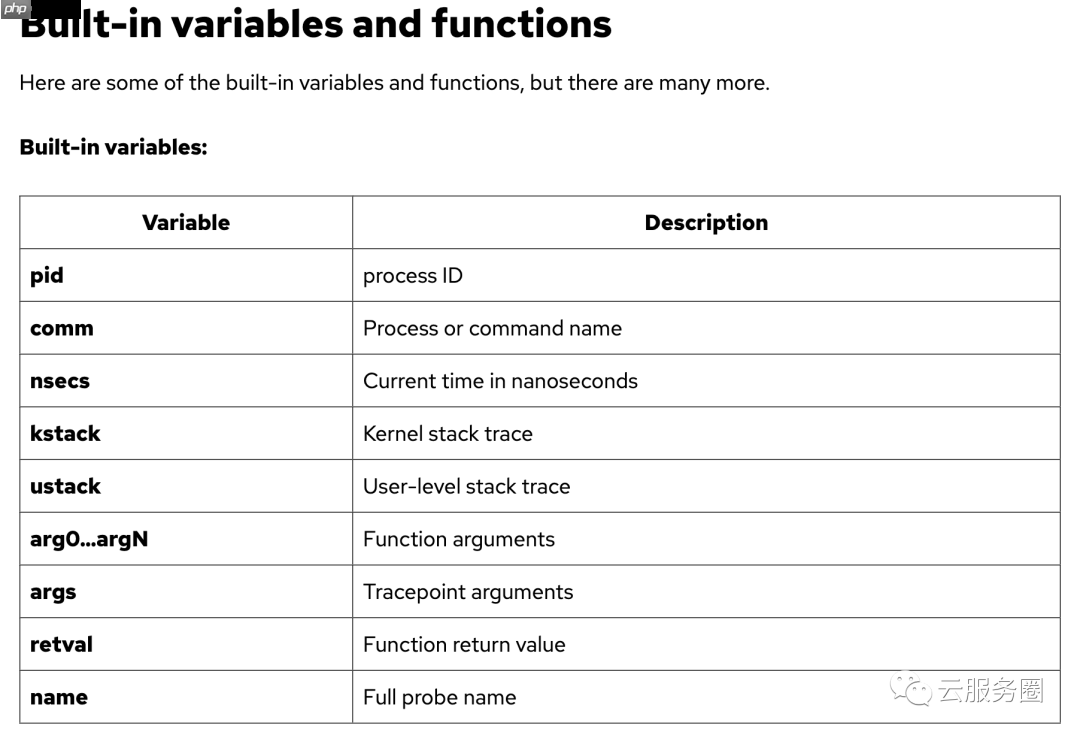Click the 云服务圈 watermark text
This screenshot has width=1080, height=738.
(x=990, y=690)
